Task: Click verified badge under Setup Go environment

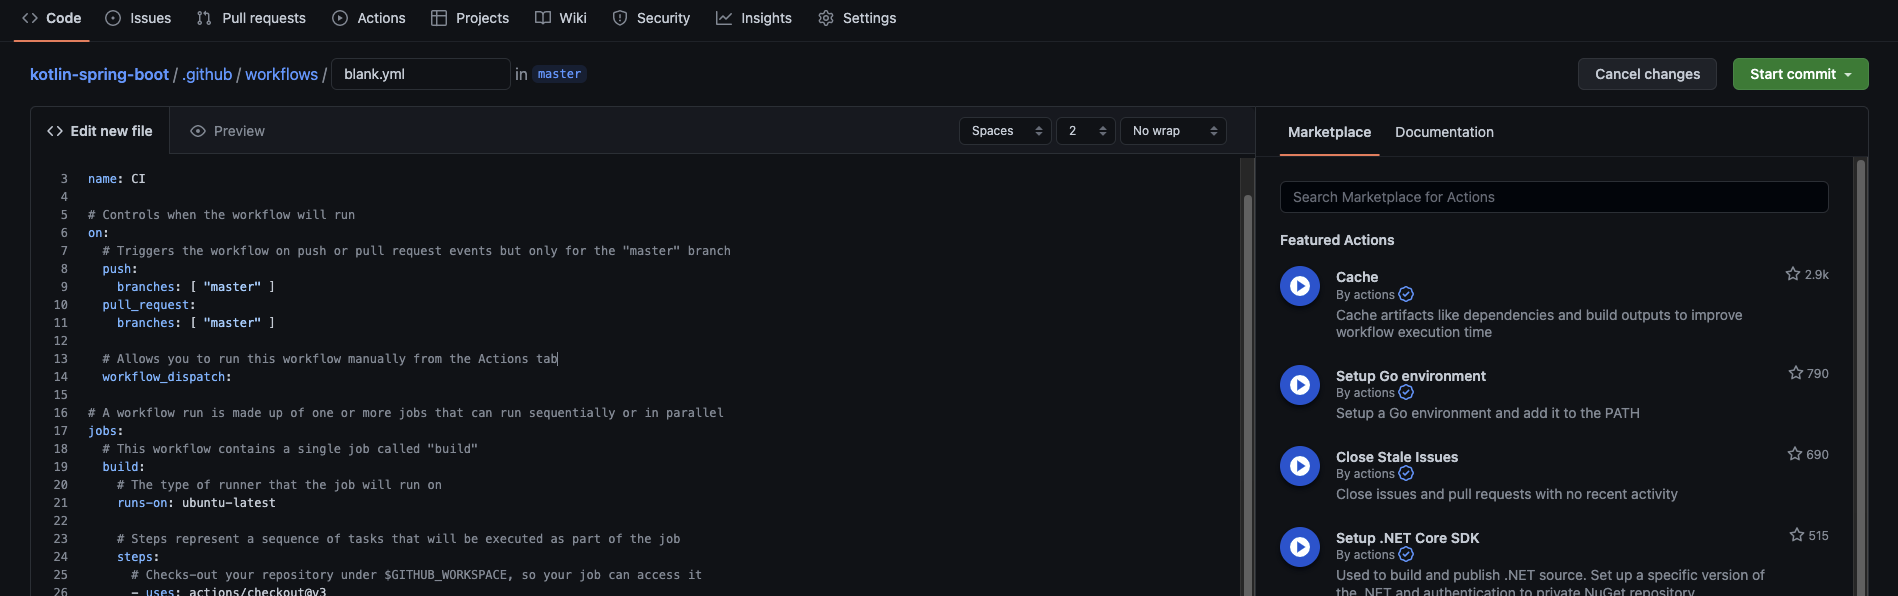Action: (1406, 393)
